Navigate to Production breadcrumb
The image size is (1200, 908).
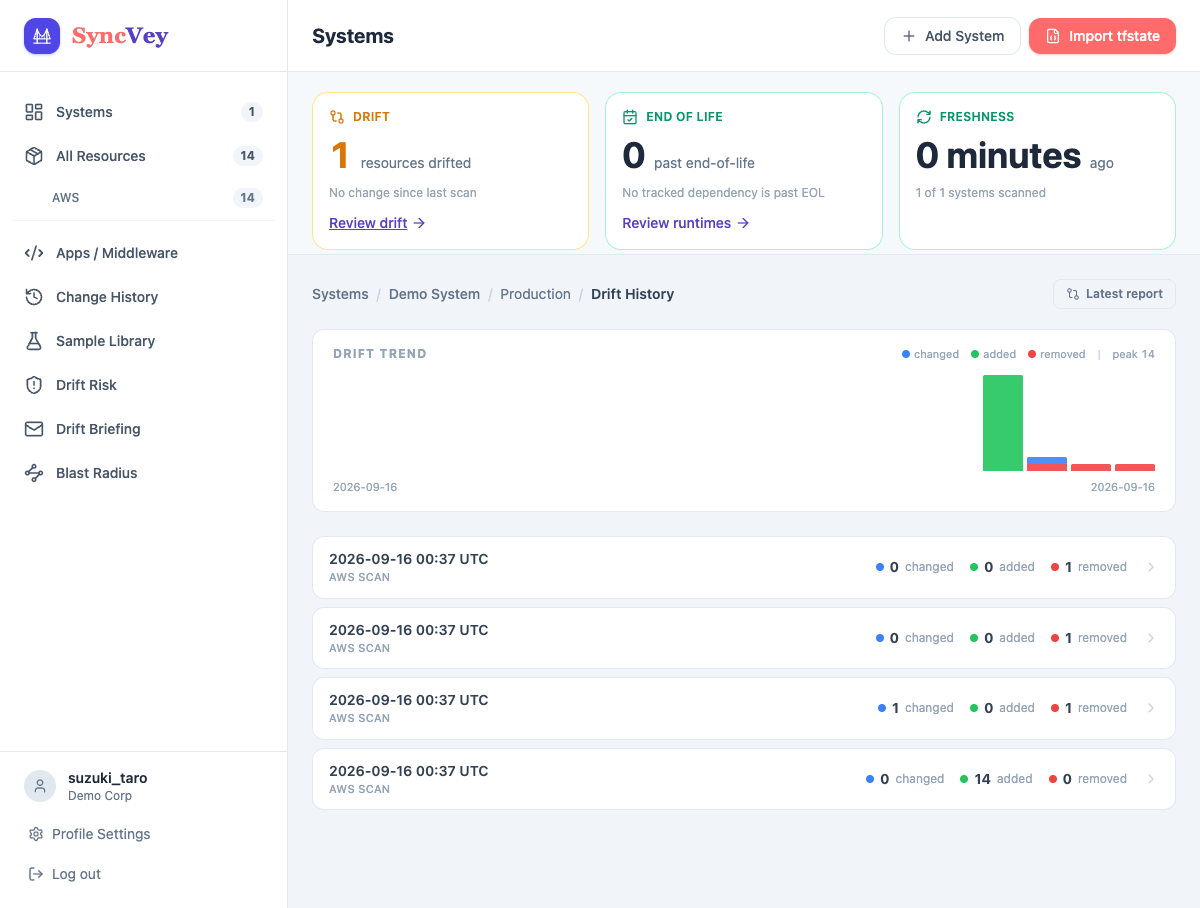click(535, 294)
